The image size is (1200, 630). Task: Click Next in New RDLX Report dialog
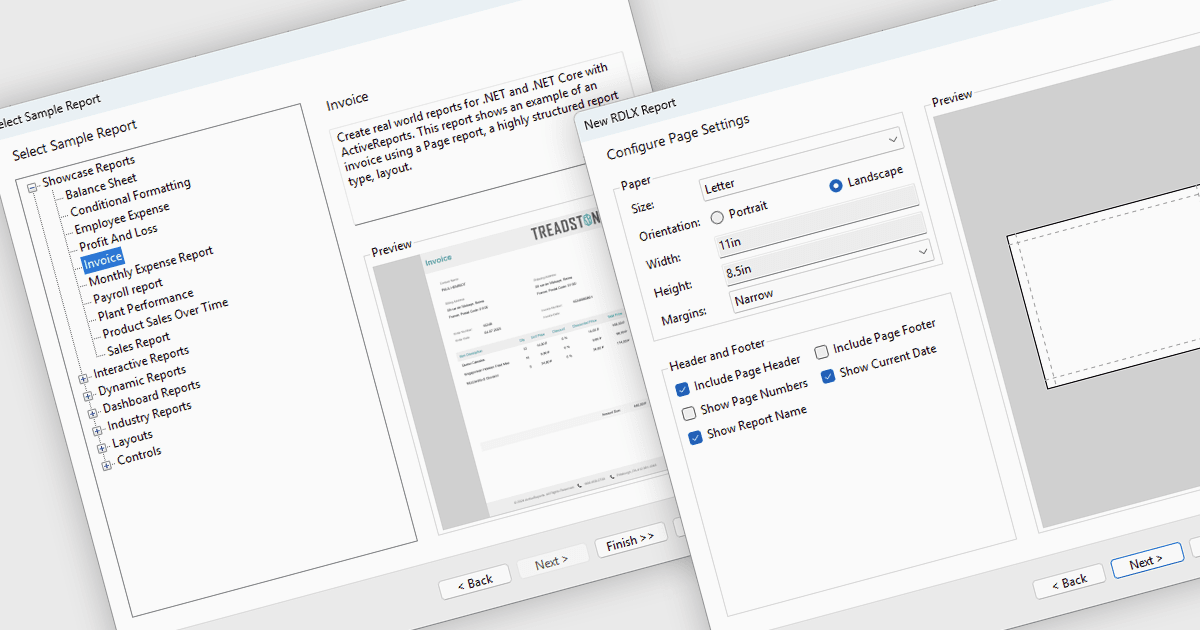click(x=1147, y=563)
